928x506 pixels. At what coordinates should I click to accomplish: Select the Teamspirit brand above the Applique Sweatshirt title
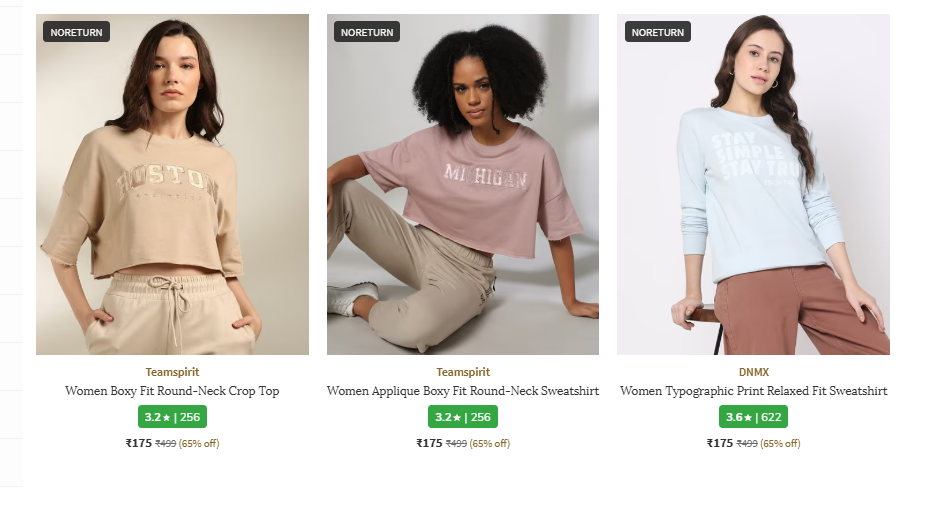pyautogui.click(x=463, y=372)
